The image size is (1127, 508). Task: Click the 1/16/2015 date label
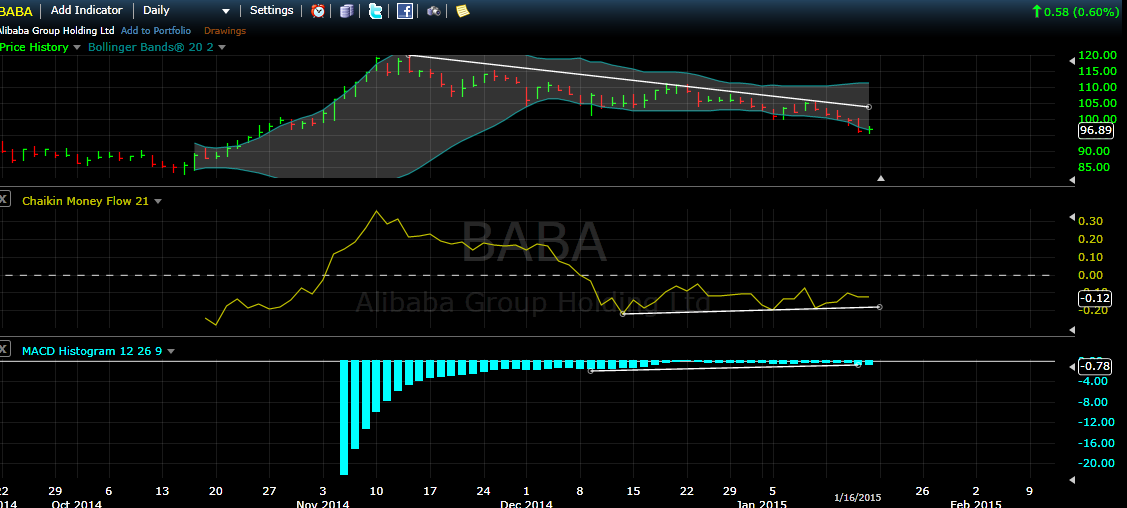click(x=857, y=497)
